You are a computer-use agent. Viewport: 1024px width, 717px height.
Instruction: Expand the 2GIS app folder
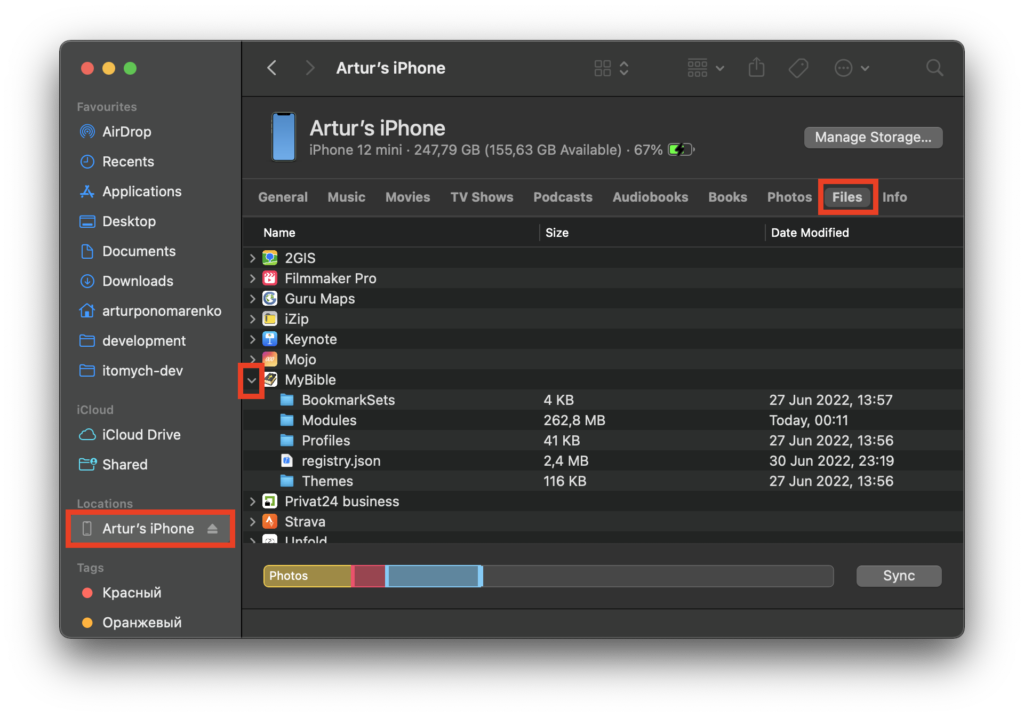[252, 259]
